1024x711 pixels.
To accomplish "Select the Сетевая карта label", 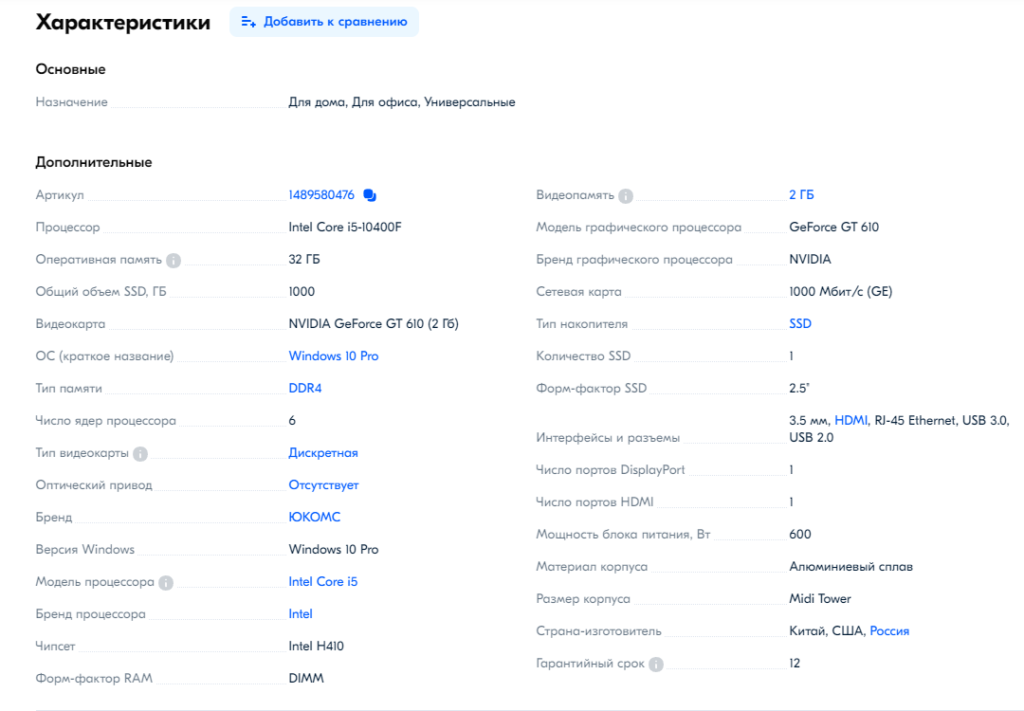I will [579, 291].
